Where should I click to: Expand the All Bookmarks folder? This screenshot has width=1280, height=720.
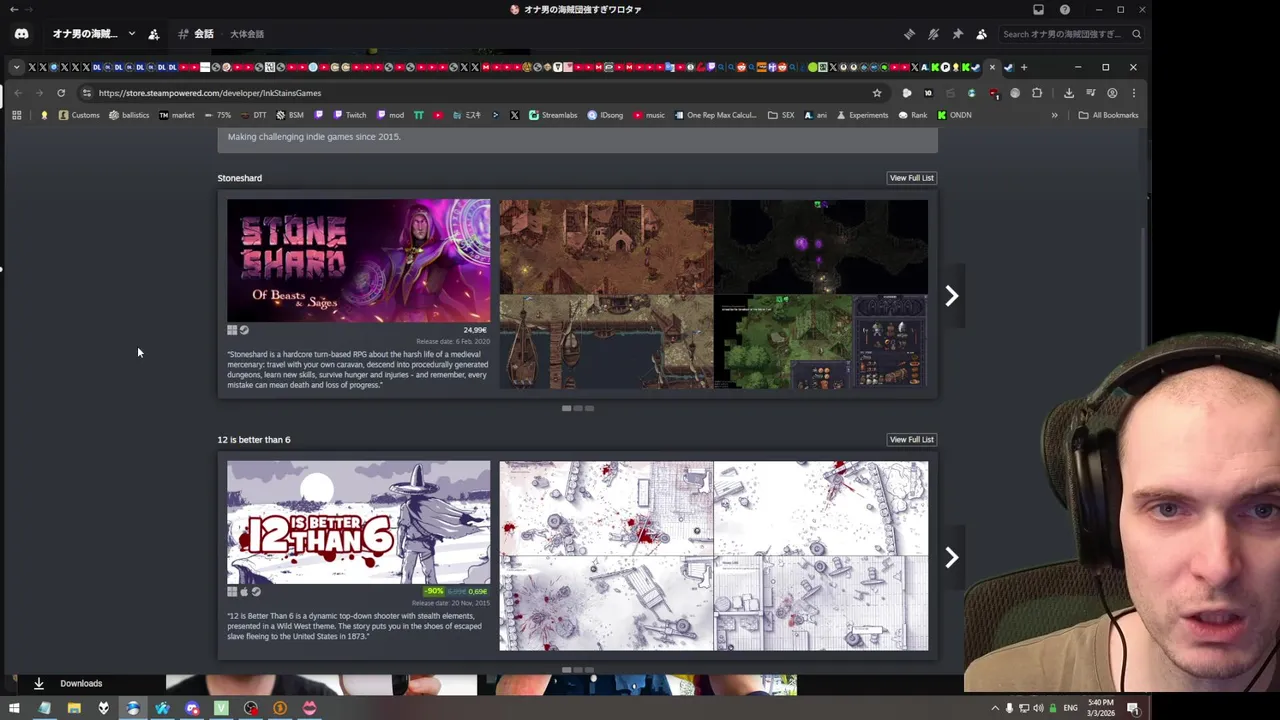[1108, 115]
